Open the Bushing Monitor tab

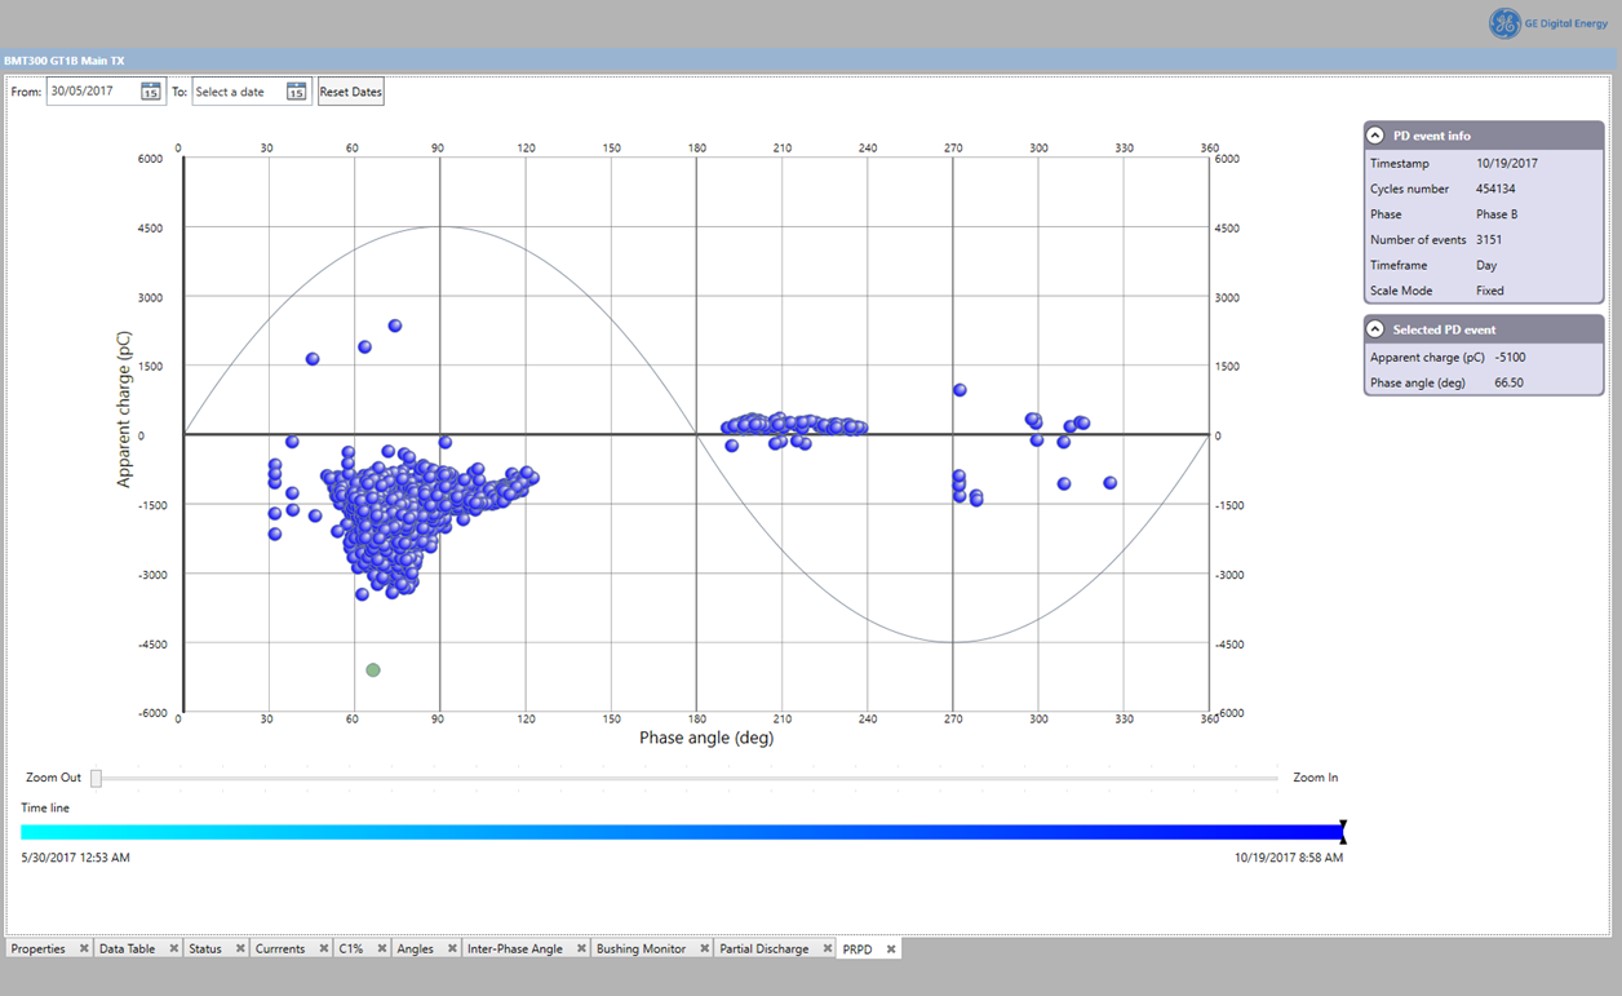640,949
